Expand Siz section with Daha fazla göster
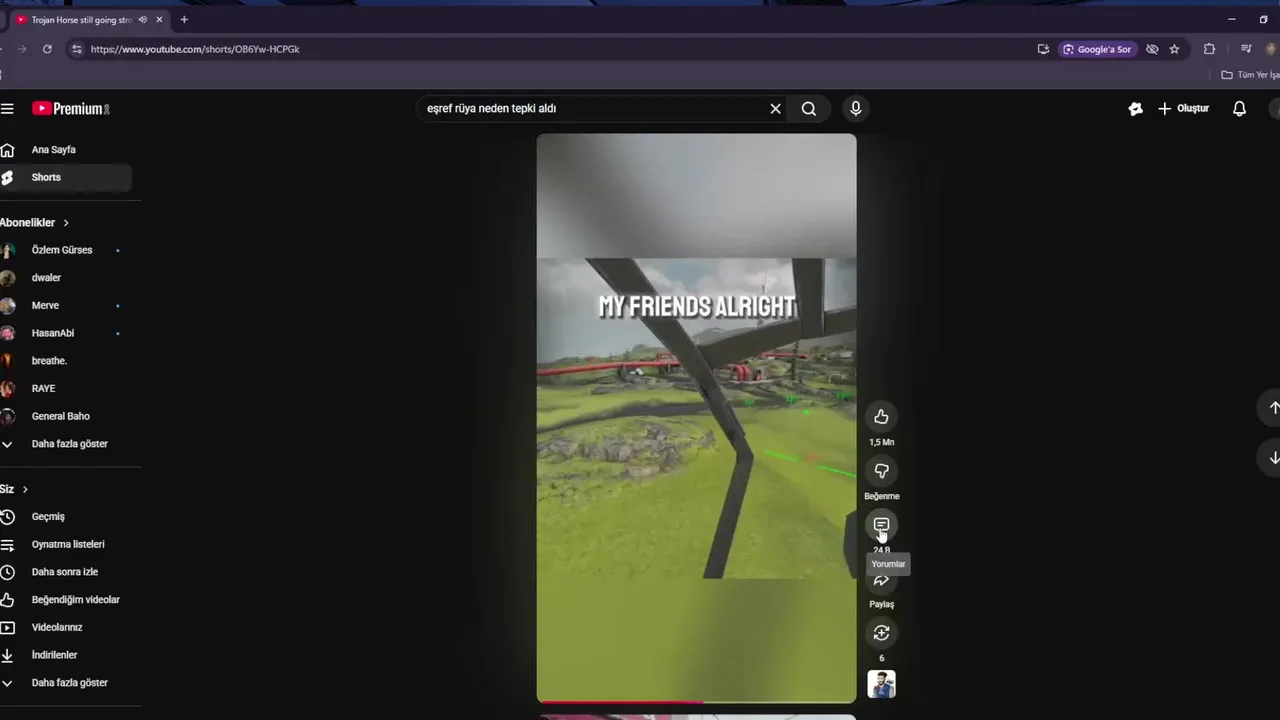The height and width of the screenshot is (720, 1280). coord(65,683)
